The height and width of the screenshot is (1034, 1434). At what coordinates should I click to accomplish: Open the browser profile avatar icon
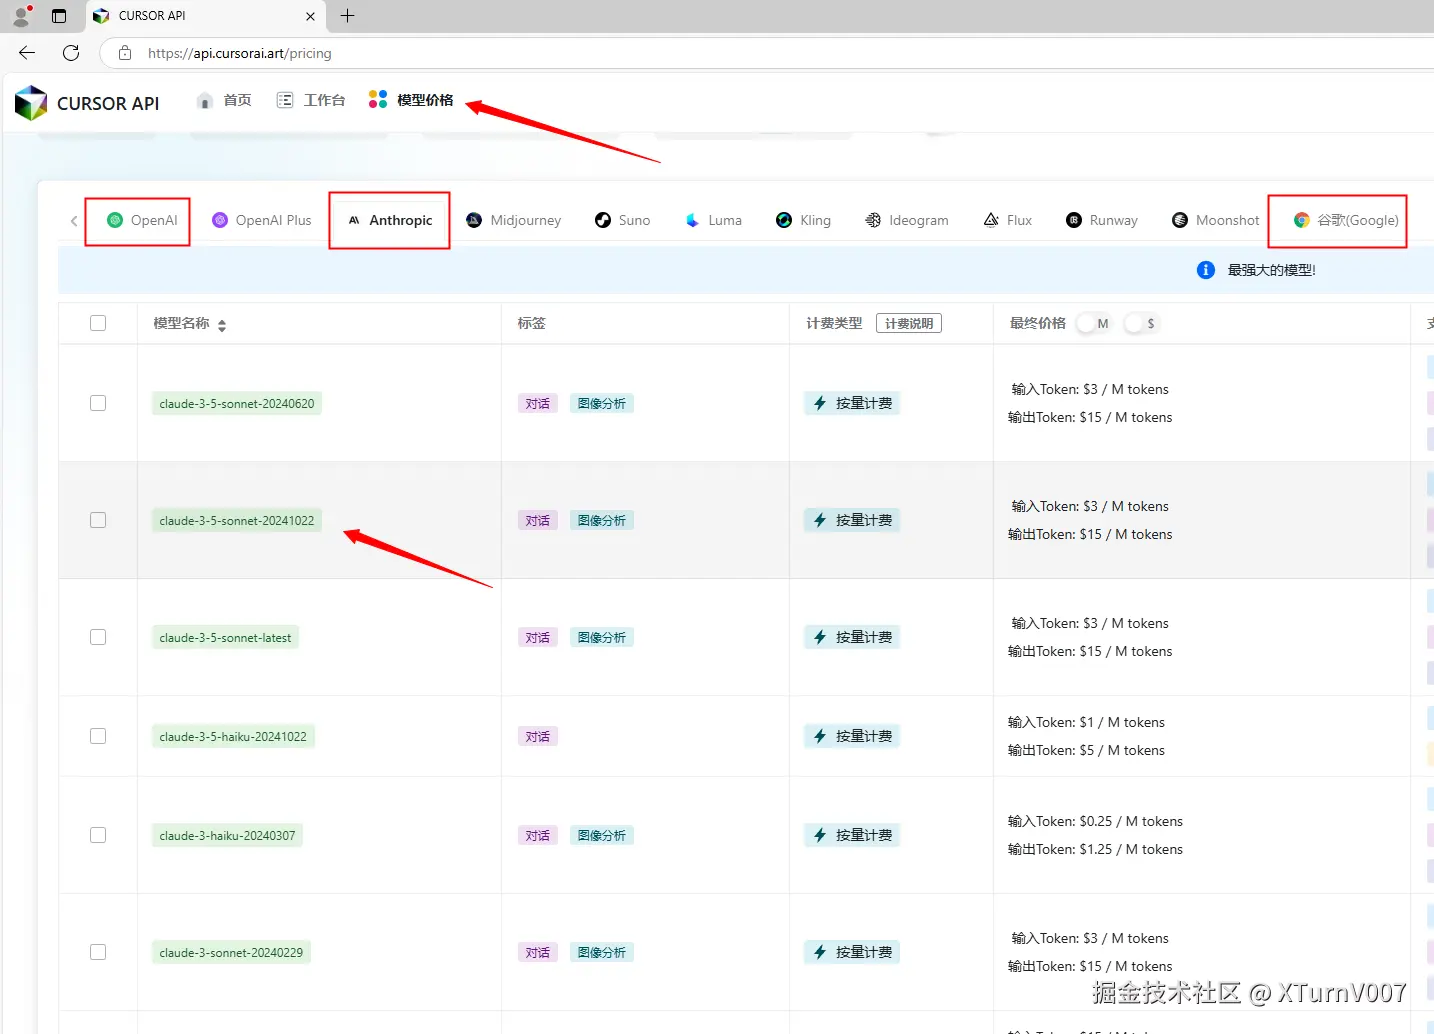(21, 16)
